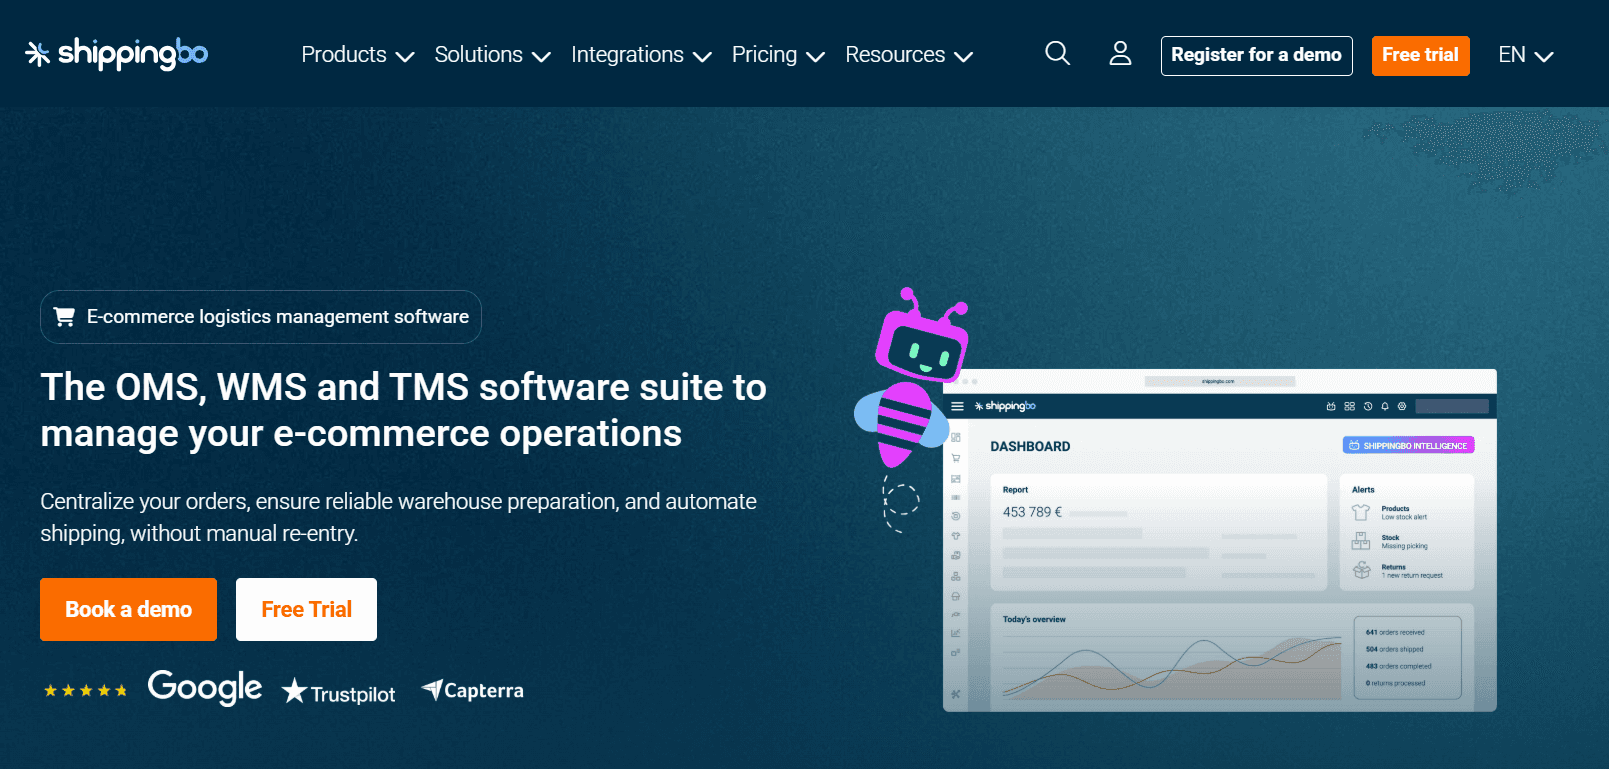Click the Google logo
Image resolution: width=1609 pixels, height=769 pixels.
[x=205, y=688]
